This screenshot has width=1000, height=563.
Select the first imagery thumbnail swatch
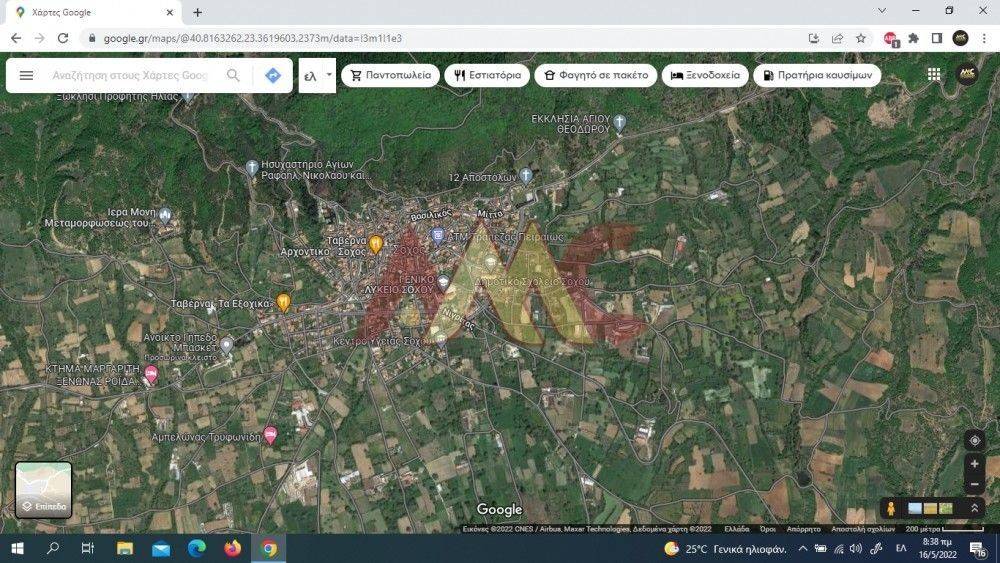click(914, 509)
